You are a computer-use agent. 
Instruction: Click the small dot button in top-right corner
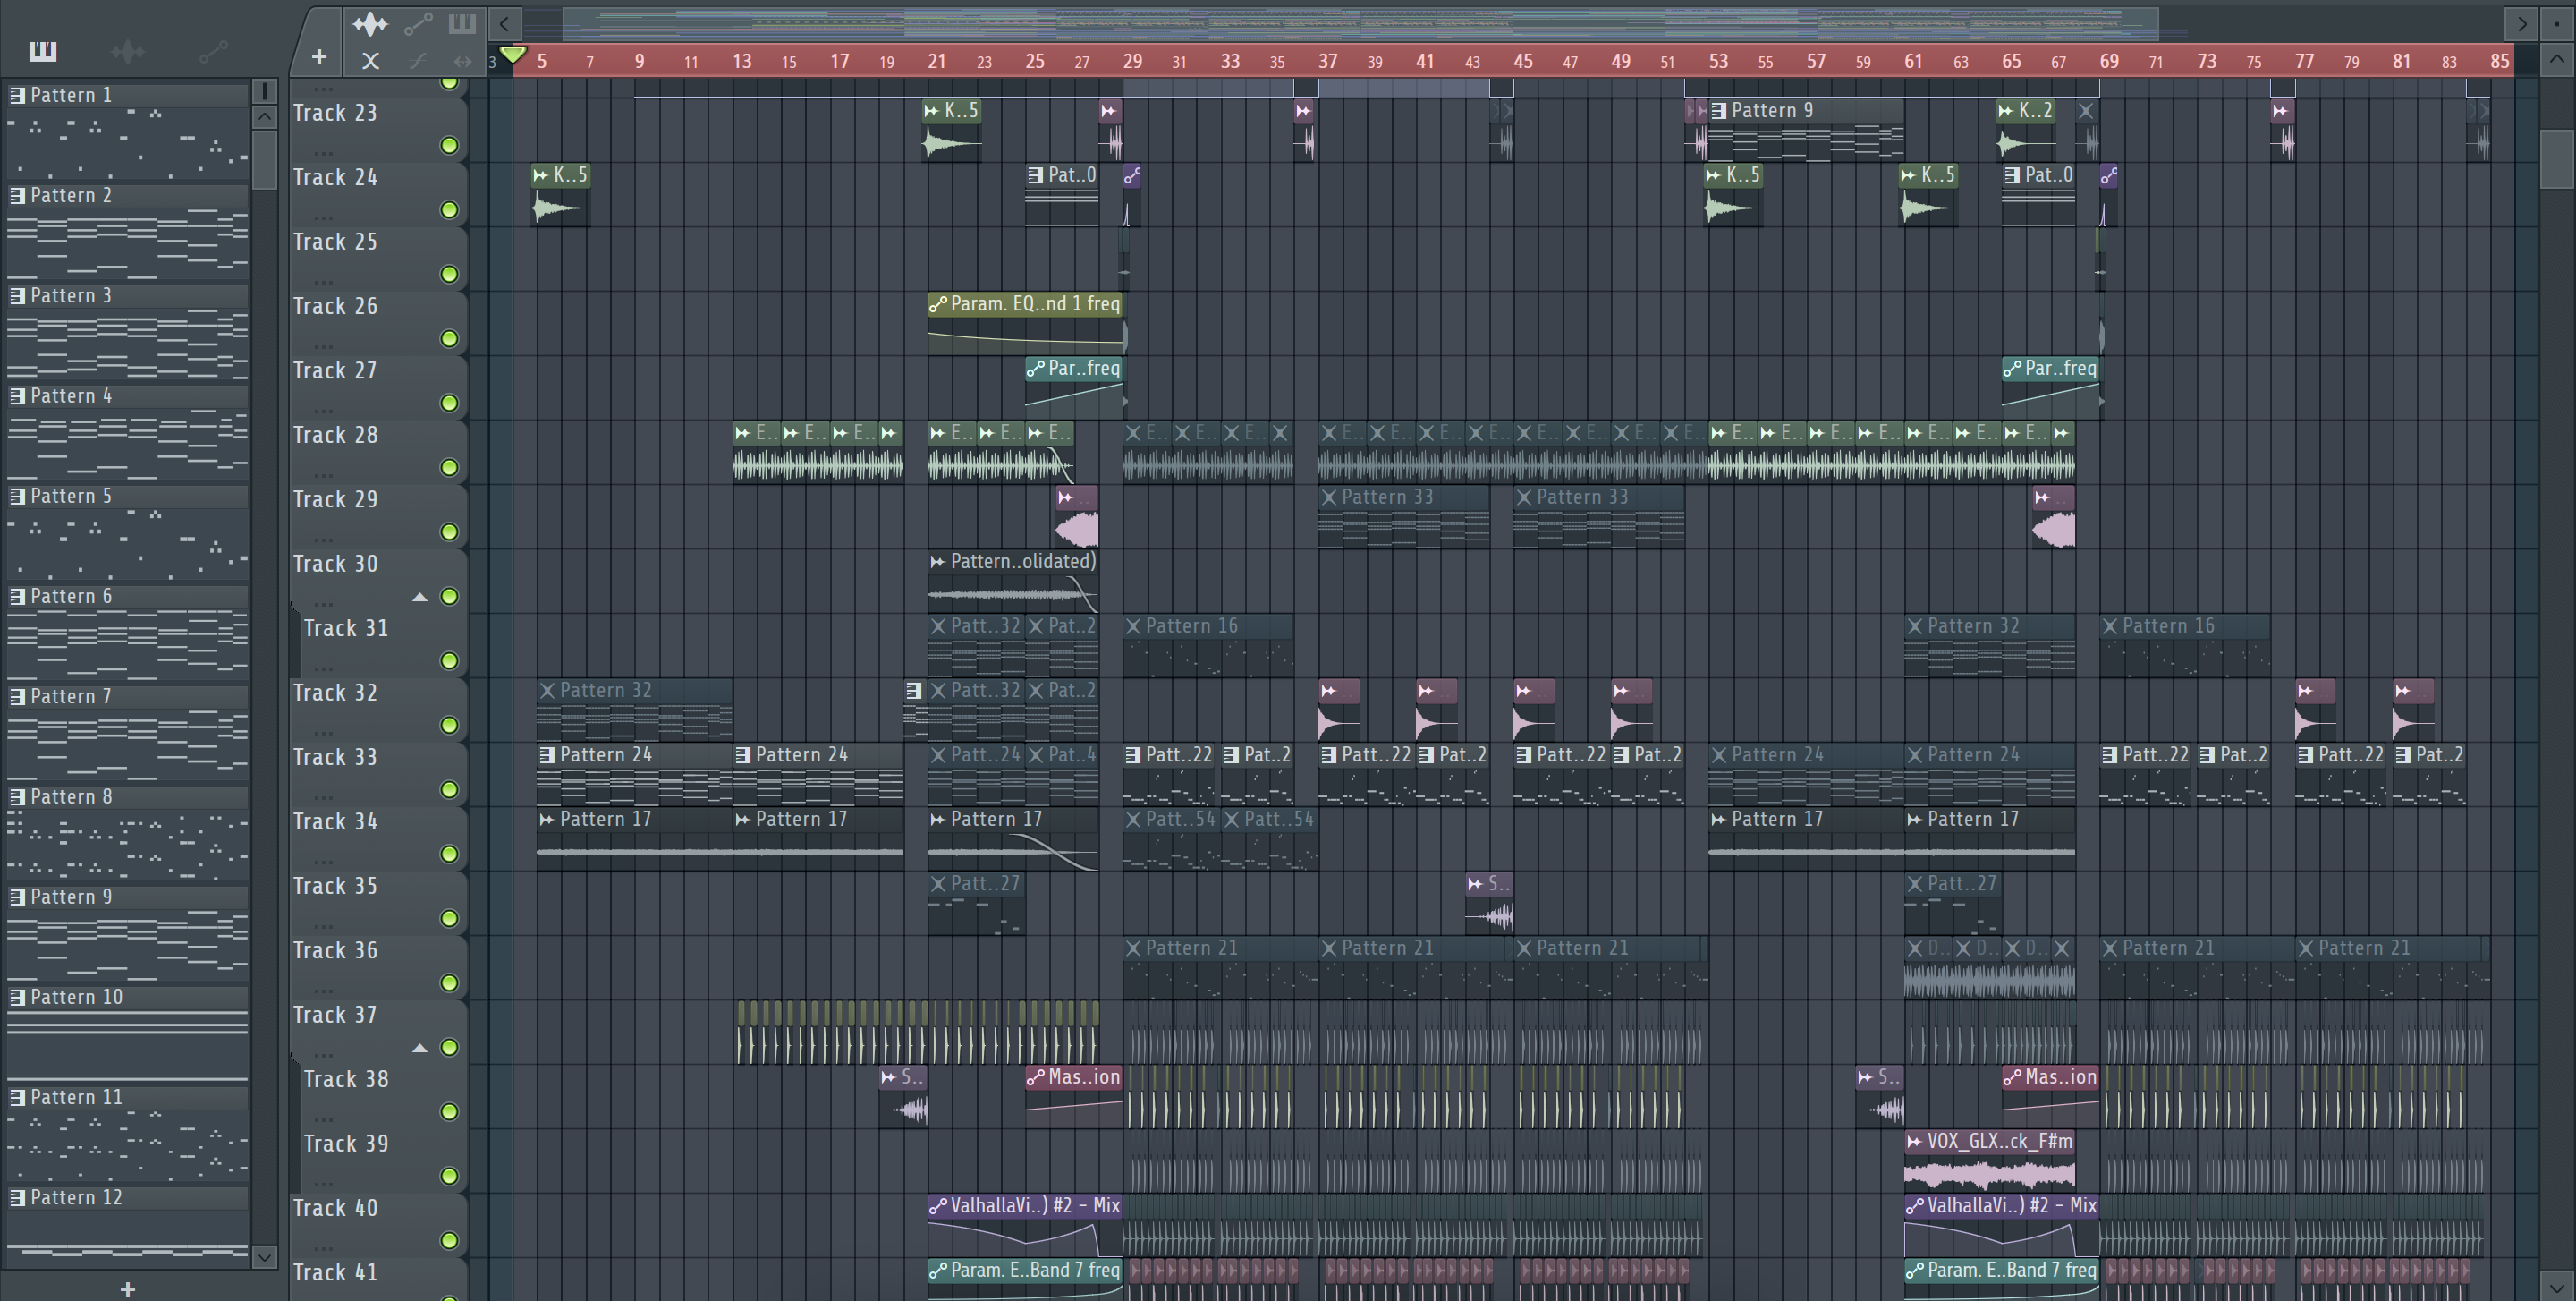coord(2556,23)
